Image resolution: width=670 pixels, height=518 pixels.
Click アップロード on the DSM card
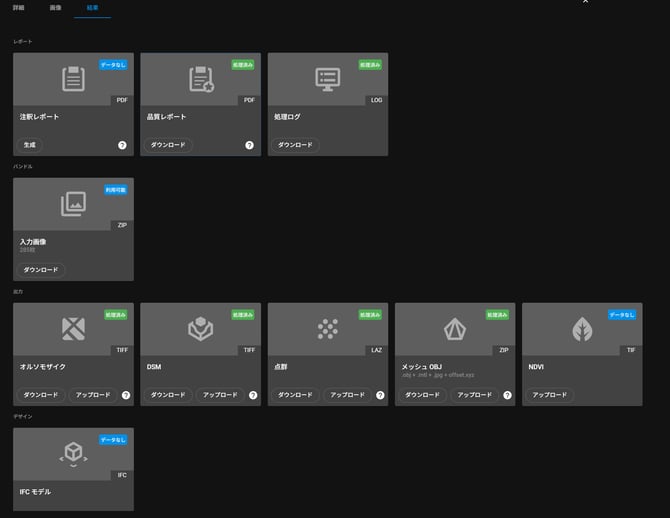220,395
